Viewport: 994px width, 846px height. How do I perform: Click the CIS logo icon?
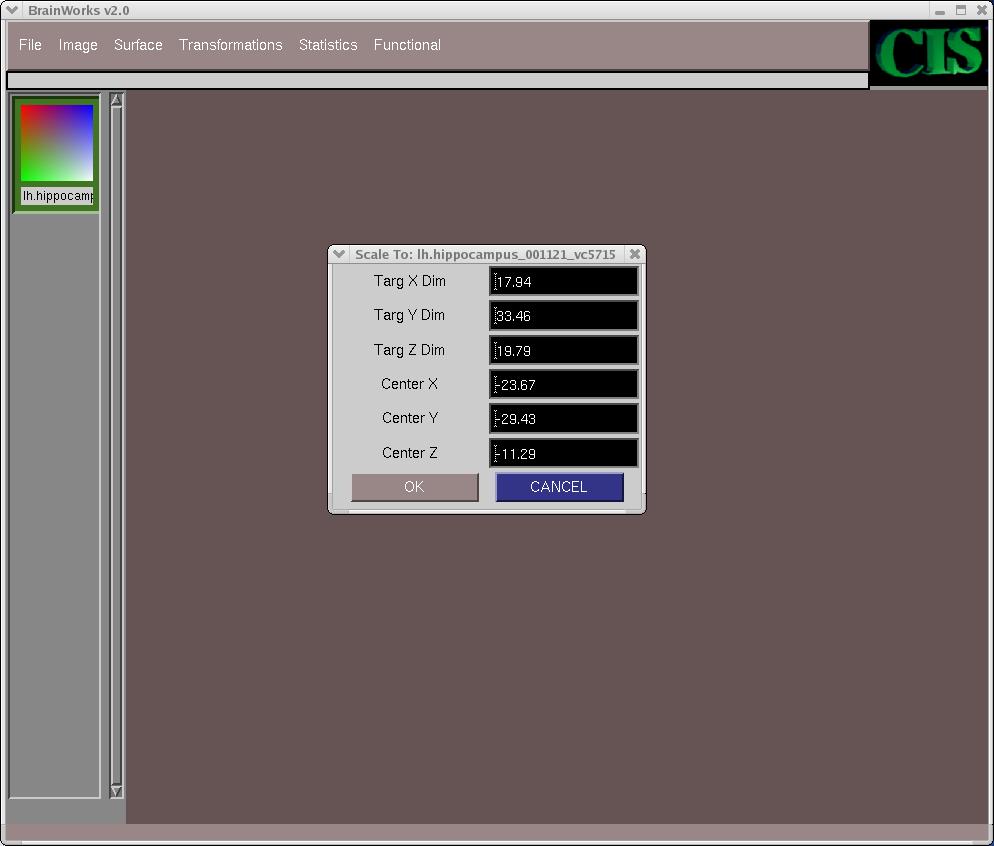click(930, 53)
